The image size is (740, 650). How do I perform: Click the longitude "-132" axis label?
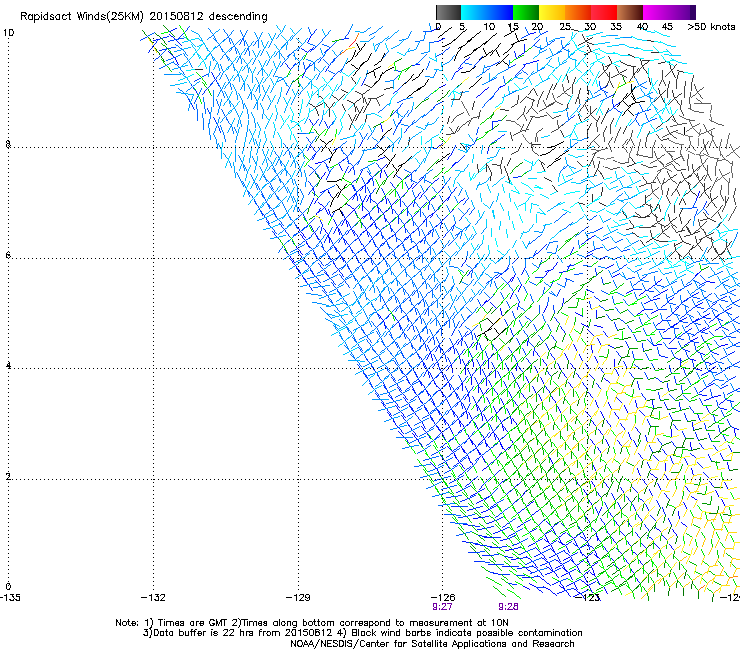[153, 598]
